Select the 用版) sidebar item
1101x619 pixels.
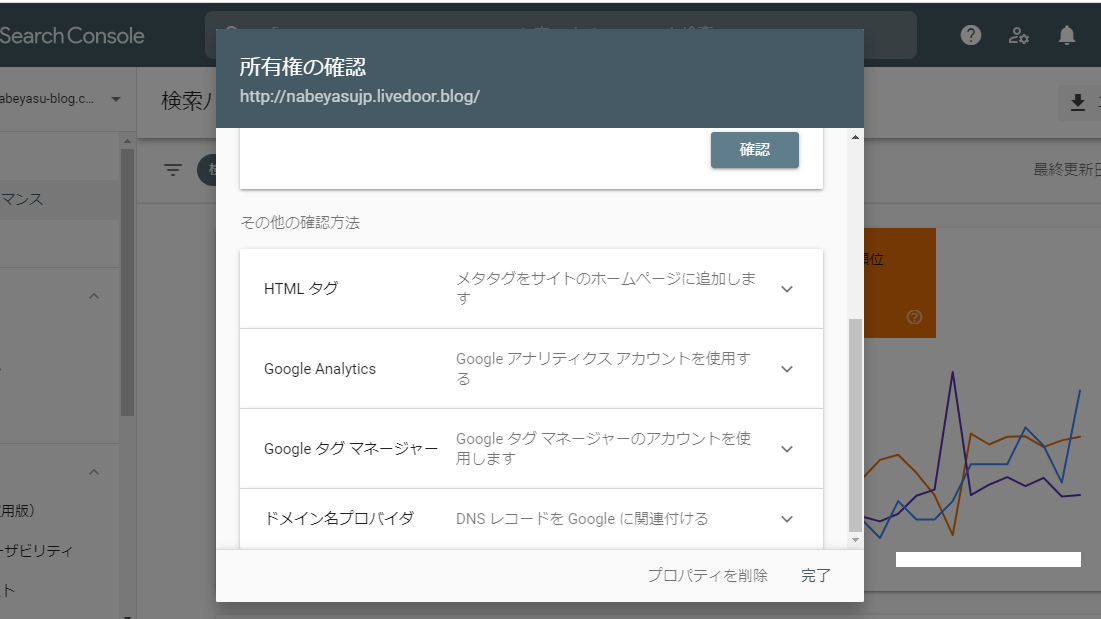point(18,510)
